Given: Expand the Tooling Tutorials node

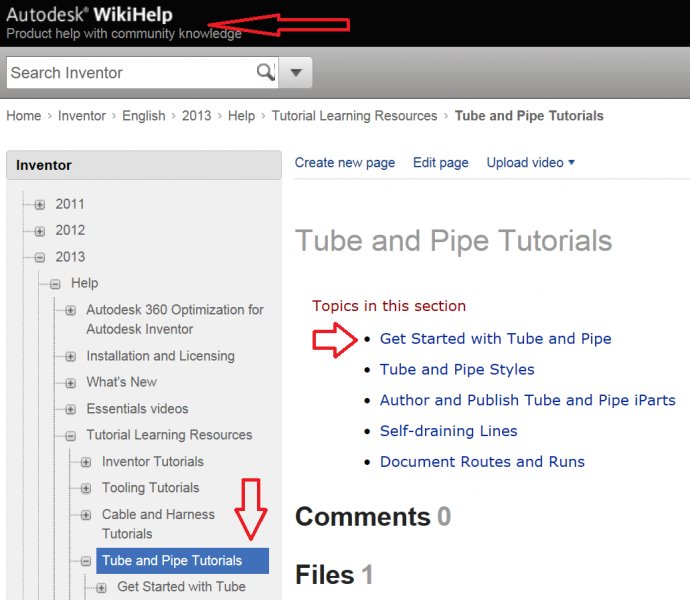Looking at the screenshot, I should coord(86,488).
